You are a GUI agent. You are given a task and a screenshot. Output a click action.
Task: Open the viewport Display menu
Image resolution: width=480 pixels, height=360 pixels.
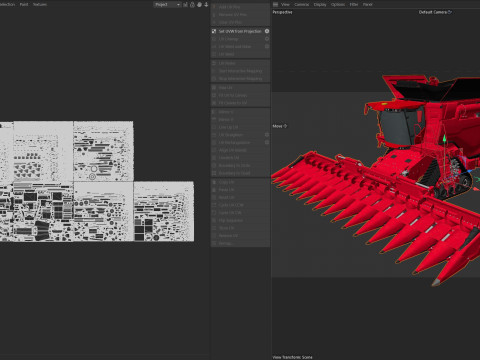[320, 4]
